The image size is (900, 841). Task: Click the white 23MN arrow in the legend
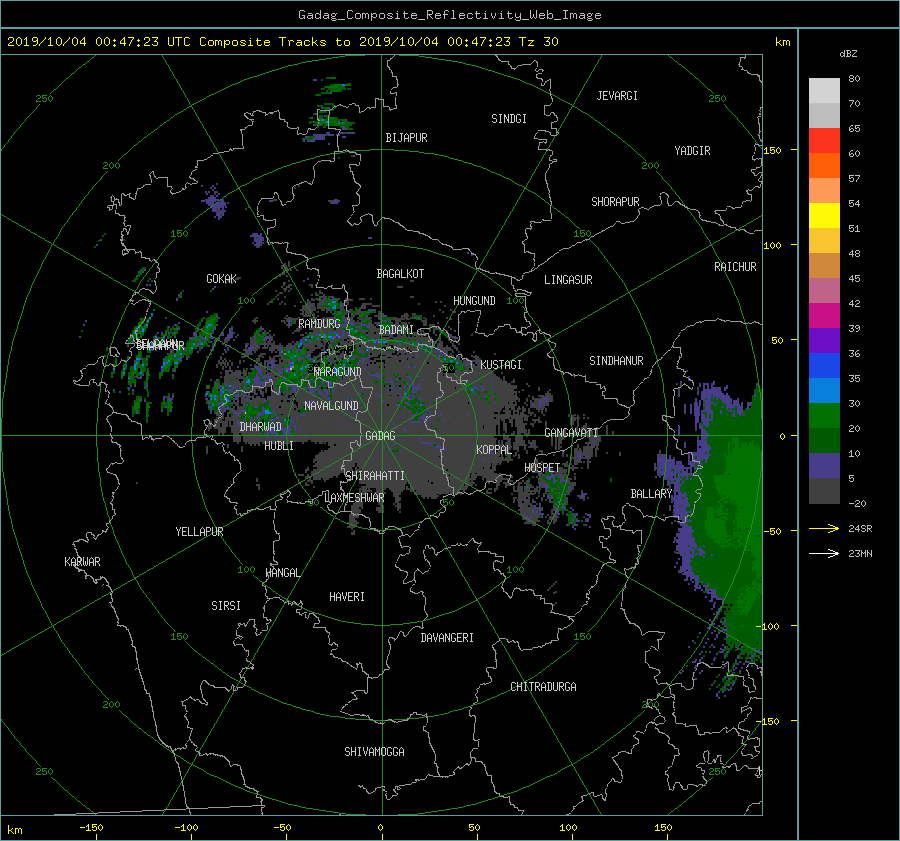tap(824, 553)
